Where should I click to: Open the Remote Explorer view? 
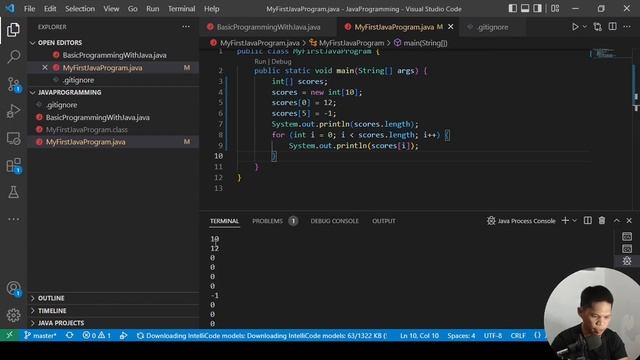tap(13, 138)
